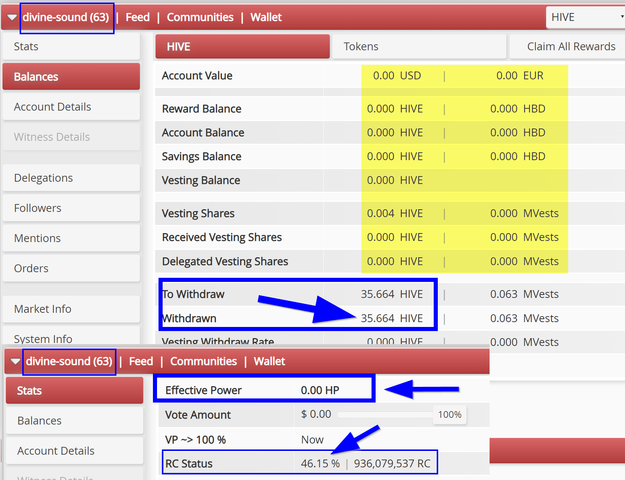Click the To Withdraw 0.063 MVests value

pos(524,294)
